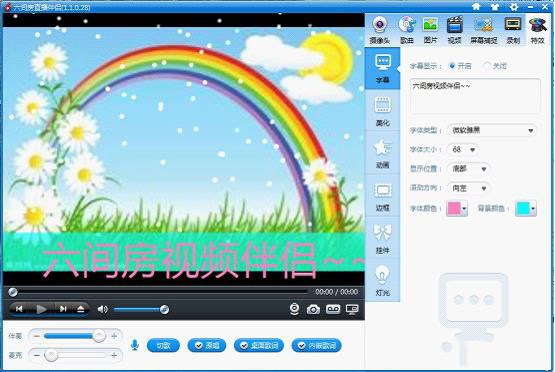Mute the player volume speaker icon
Image resolution: width=555 pixels, height=372 pixels.
point(103,309)
